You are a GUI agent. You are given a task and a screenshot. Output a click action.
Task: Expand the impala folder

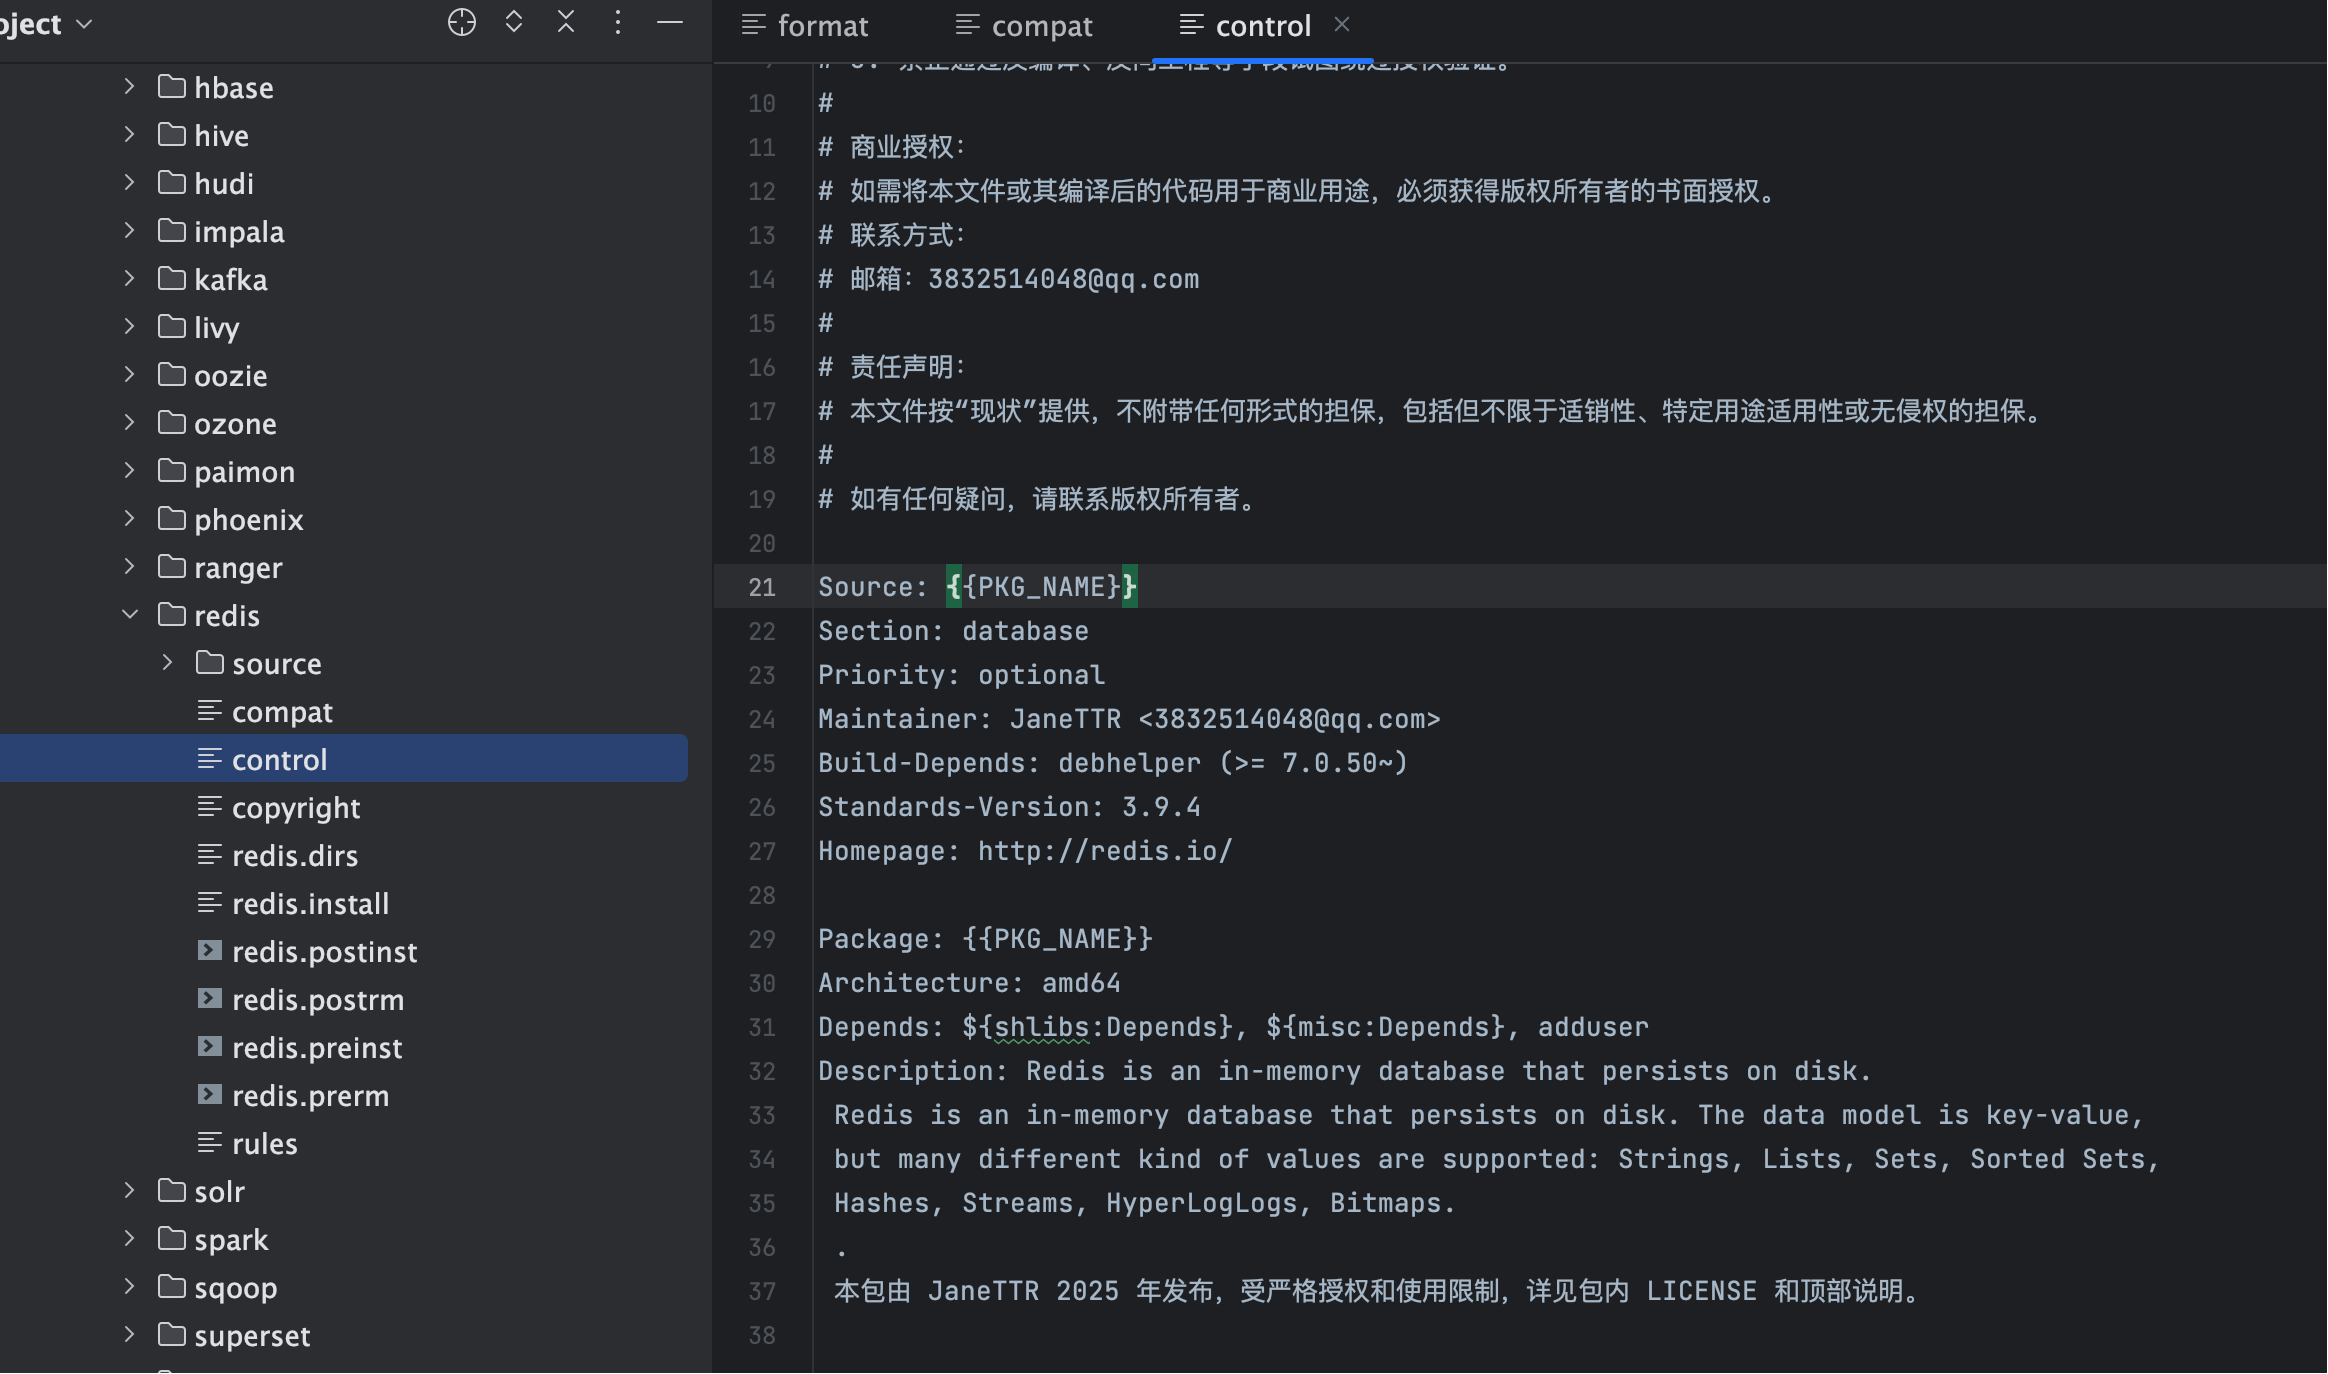(129, 231)
